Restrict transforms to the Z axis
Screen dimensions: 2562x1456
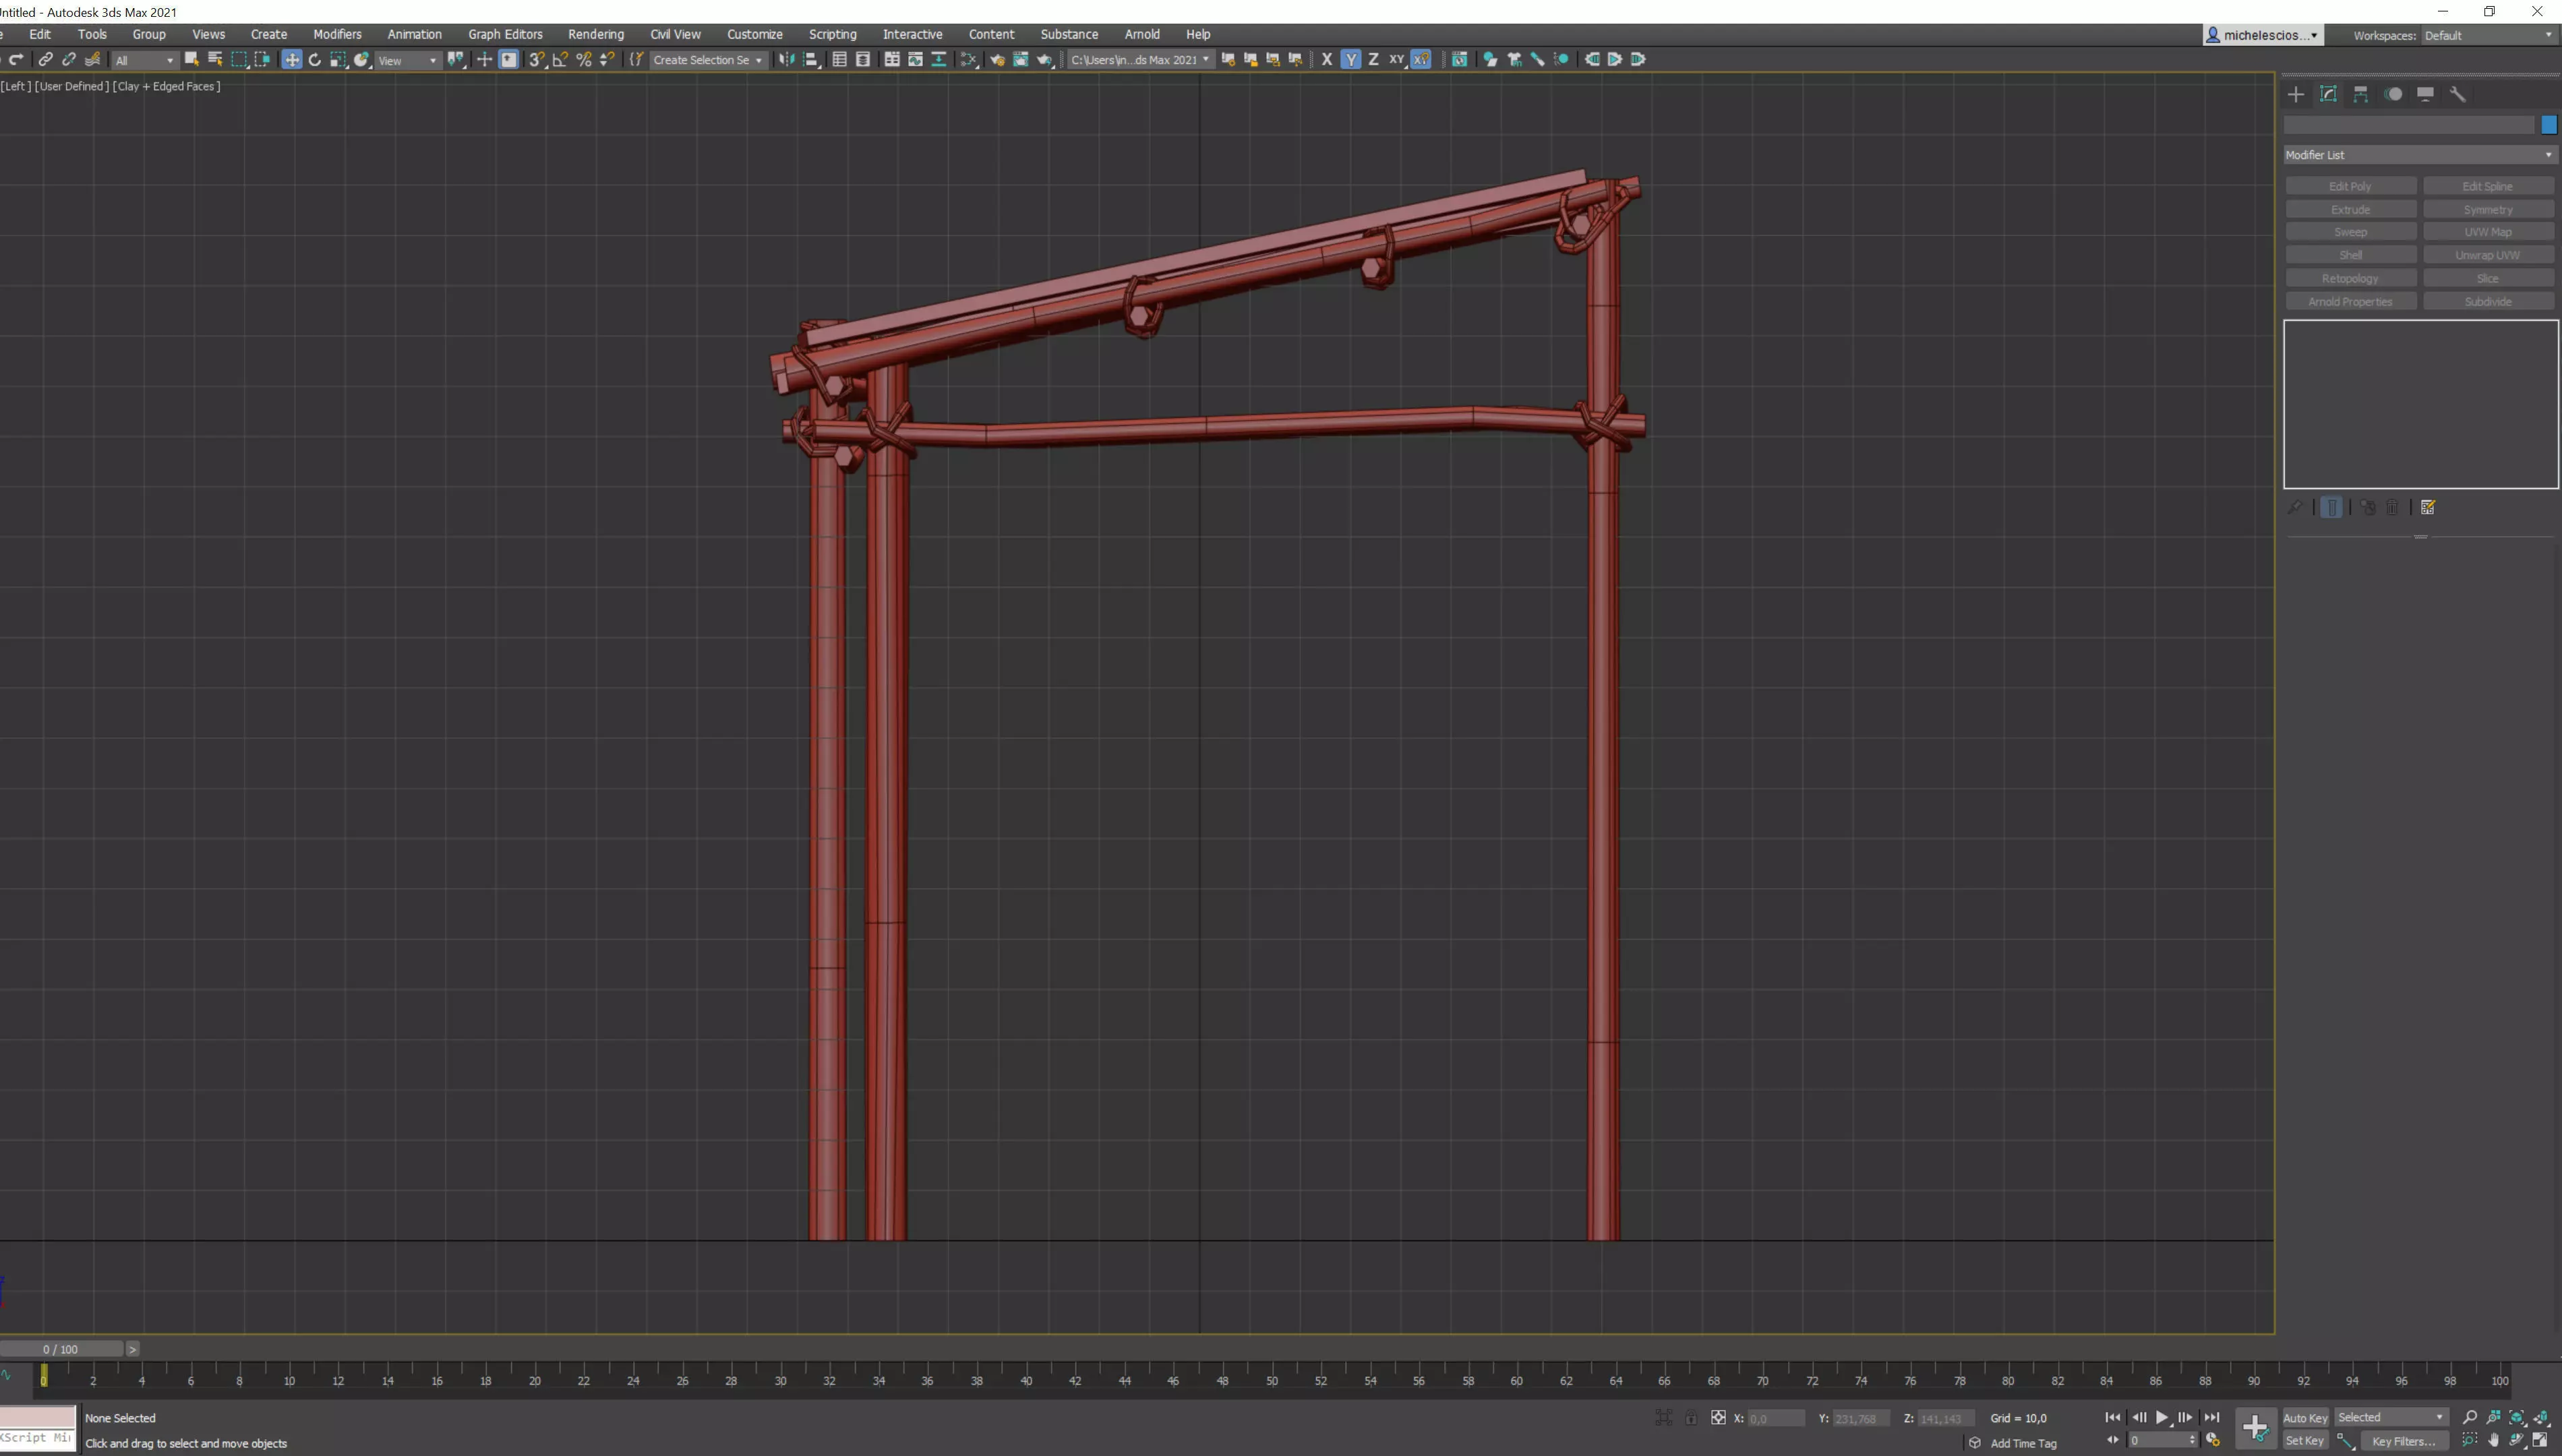[x=1373, y=60]
